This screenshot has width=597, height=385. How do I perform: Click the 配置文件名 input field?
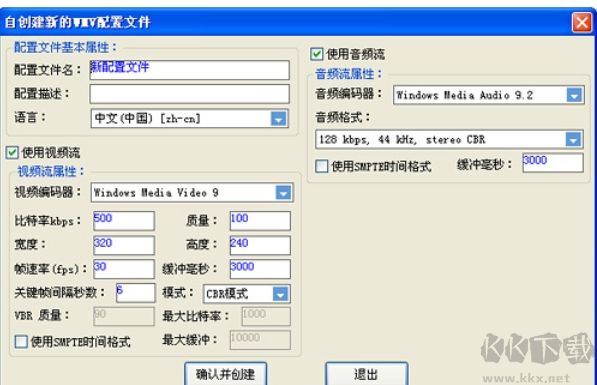pyautogui.click(x=190, y=70)
